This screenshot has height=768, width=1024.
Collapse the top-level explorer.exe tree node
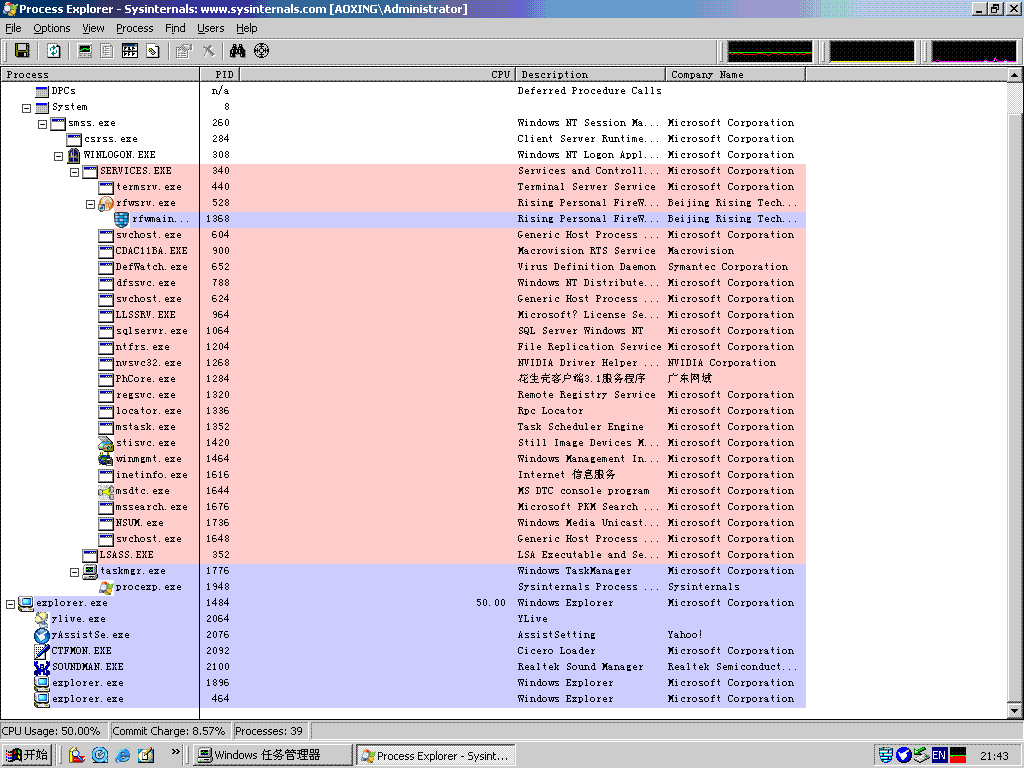[10, 604]
